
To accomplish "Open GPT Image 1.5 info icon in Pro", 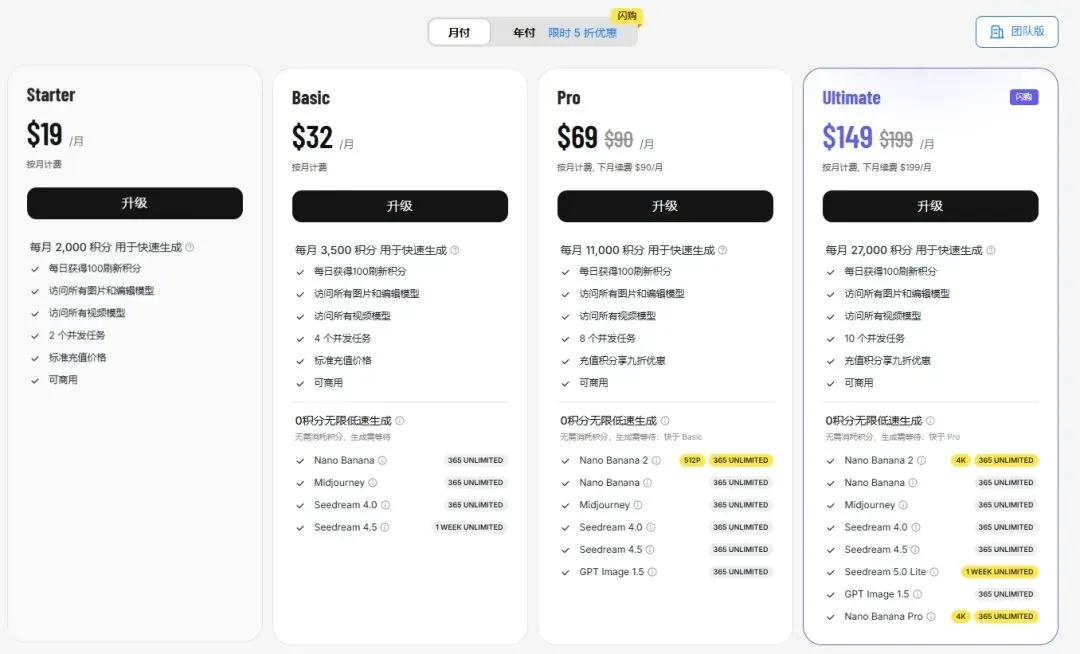I will point(652,572).
